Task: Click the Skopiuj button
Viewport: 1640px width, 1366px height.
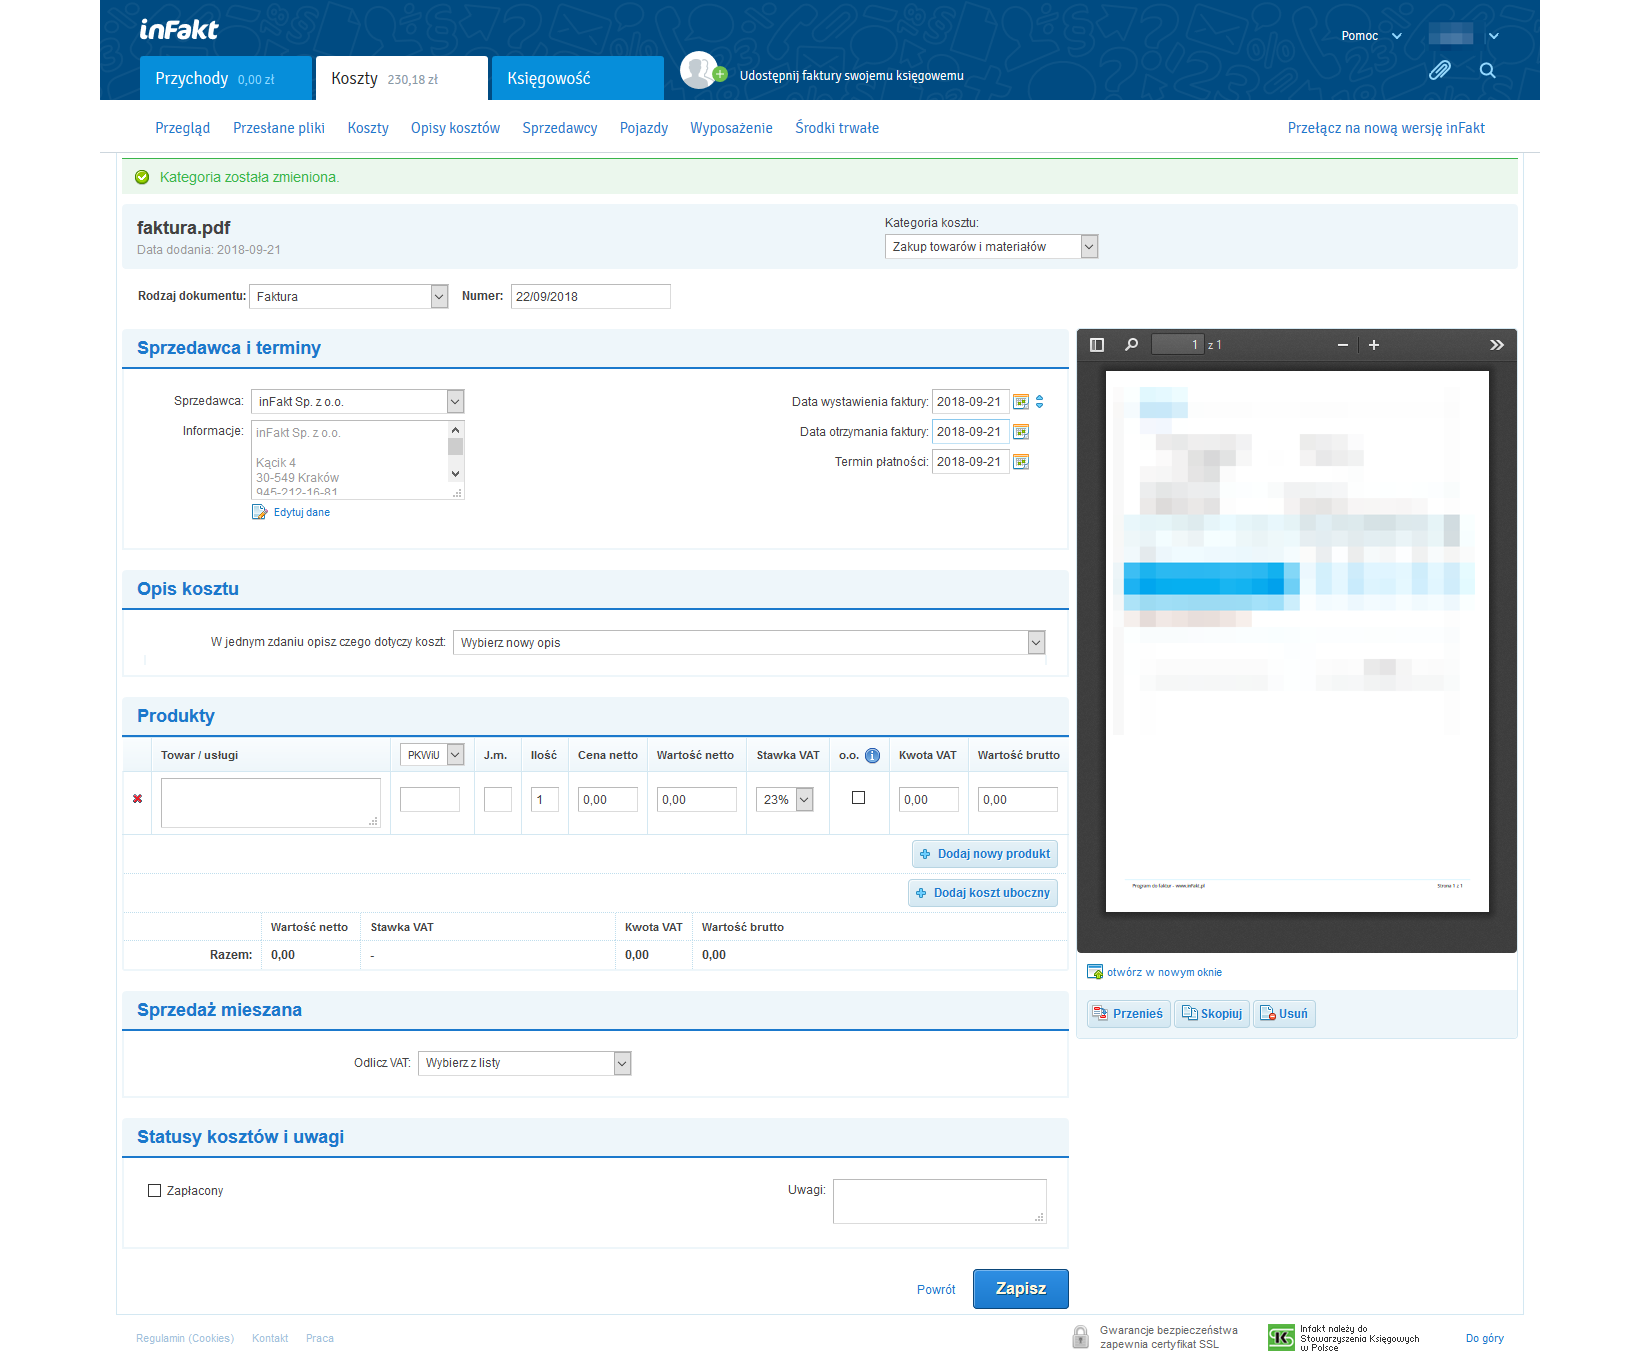Action: [x=1212, y=1014]
